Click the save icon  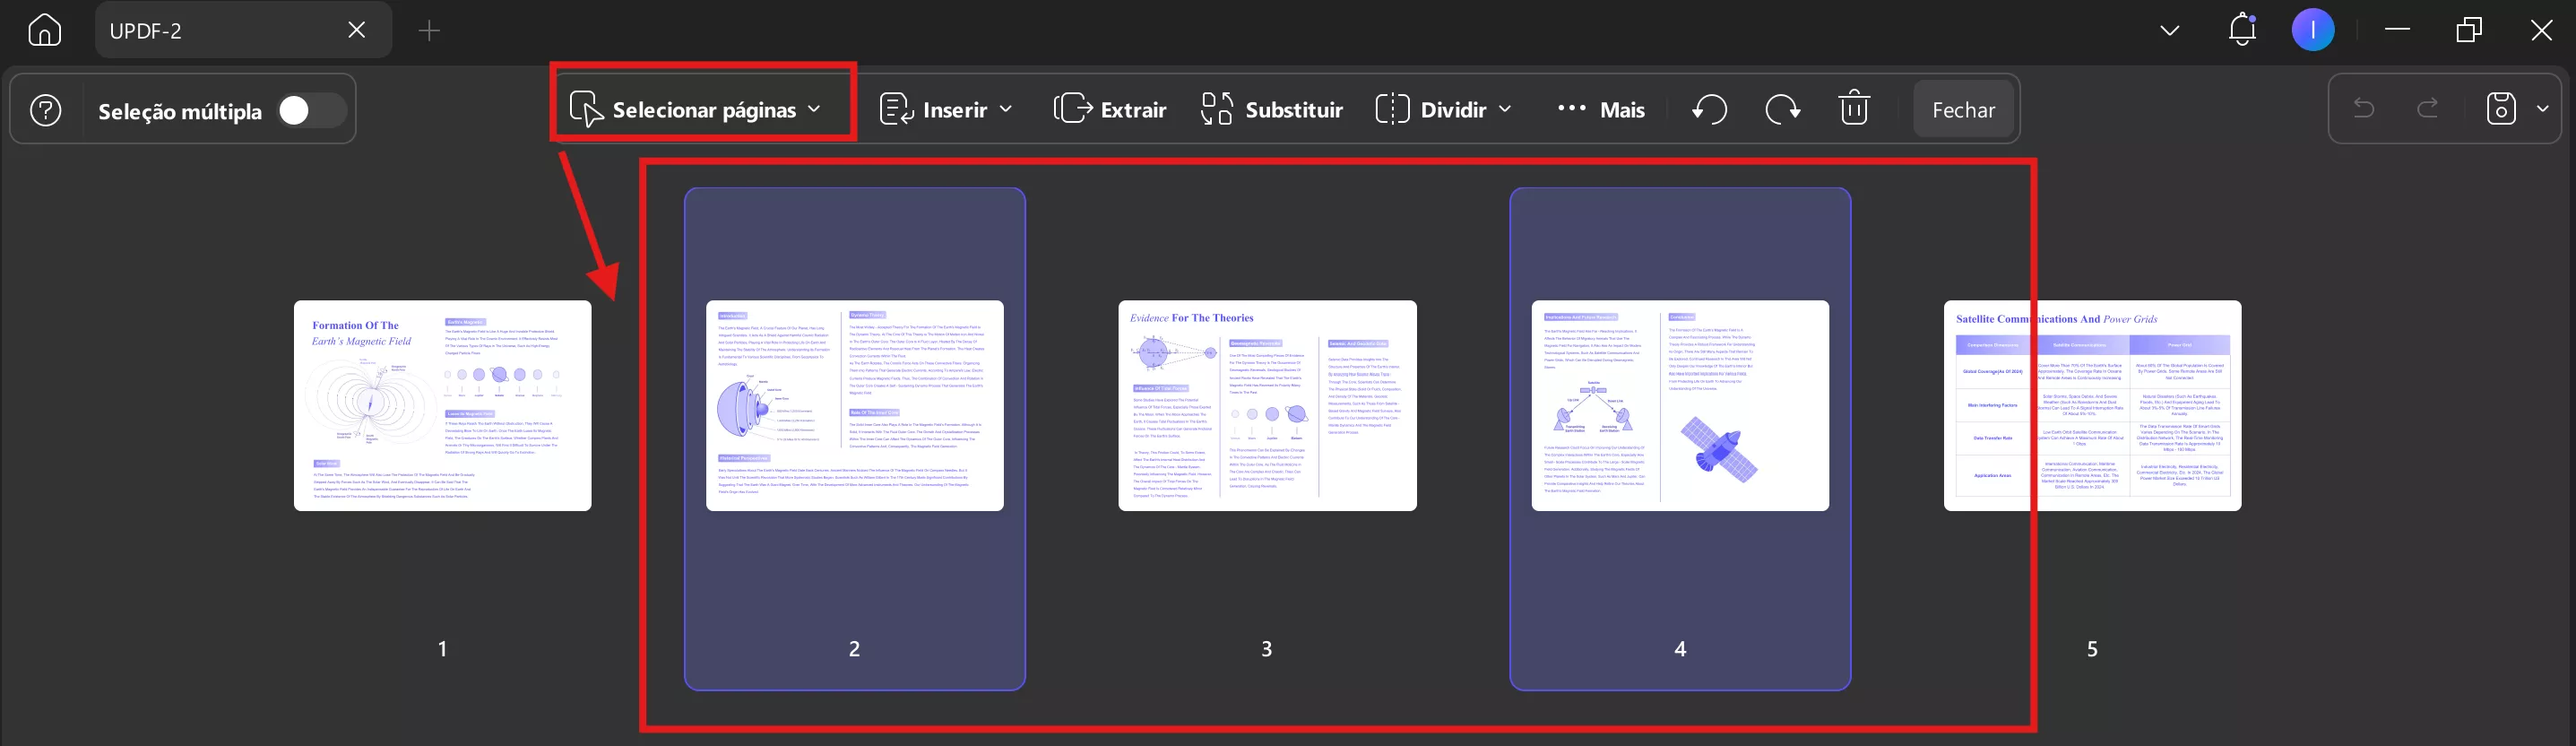pos(2501,108)
